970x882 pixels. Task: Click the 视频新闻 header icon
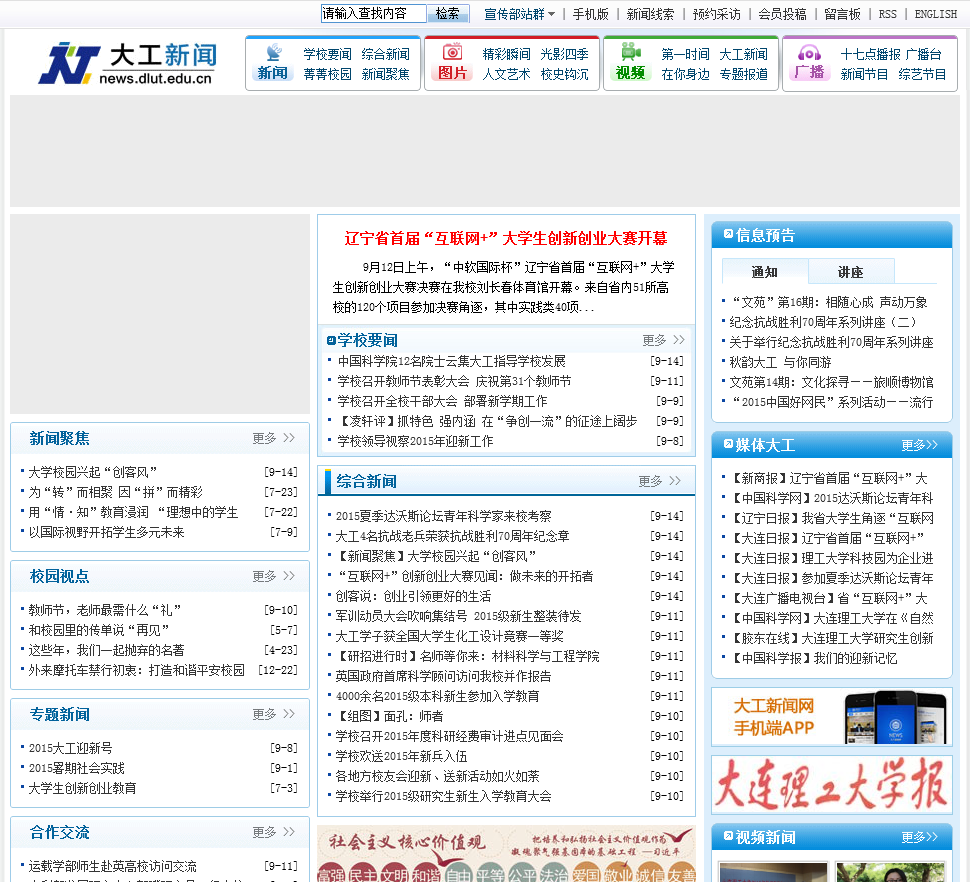pos(728,836)
